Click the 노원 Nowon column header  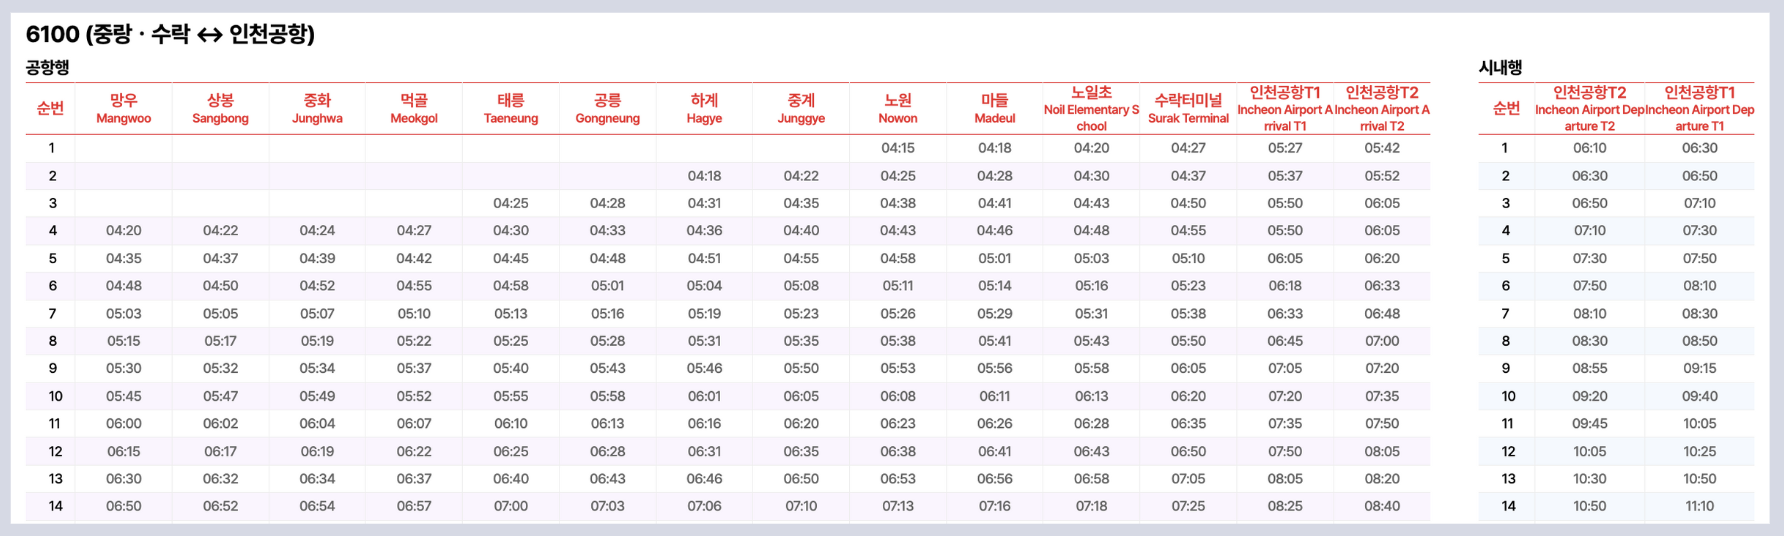pos(898,108)
